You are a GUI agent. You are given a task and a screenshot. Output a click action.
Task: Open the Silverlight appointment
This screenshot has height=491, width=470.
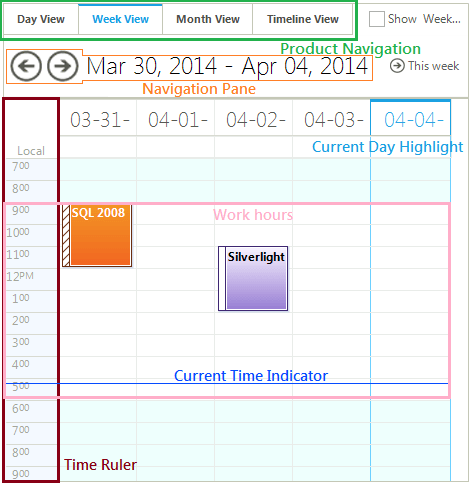[x=253, y=279]
